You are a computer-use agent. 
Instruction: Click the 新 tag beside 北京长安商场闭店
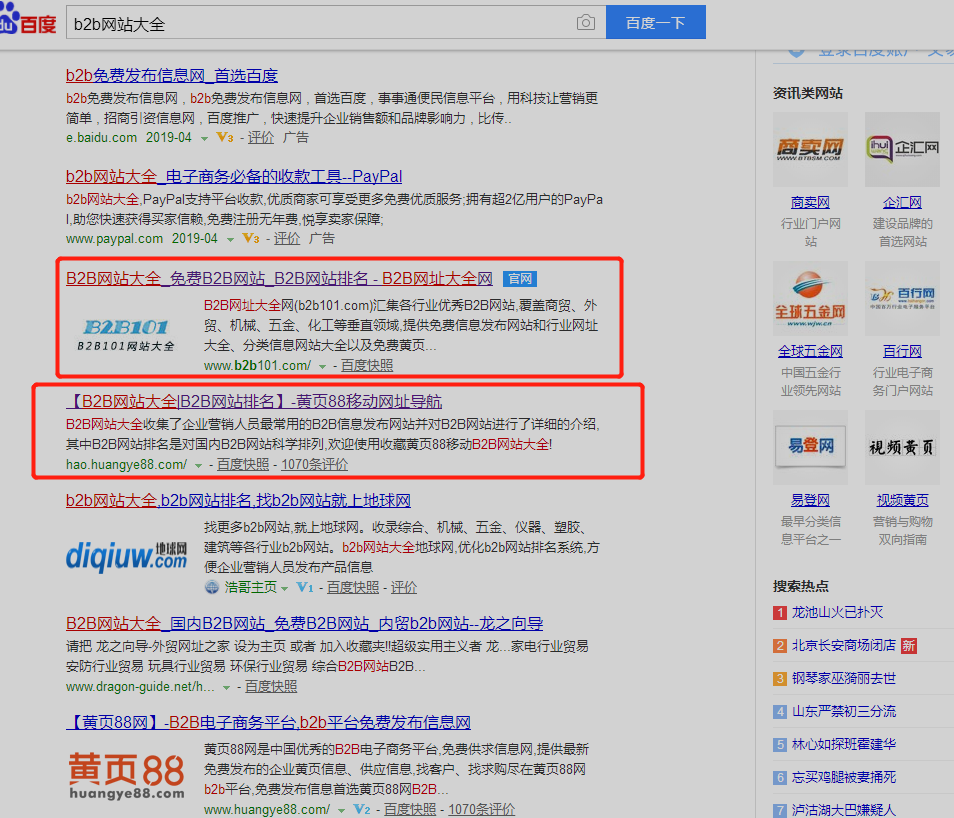tap(908, 646)
